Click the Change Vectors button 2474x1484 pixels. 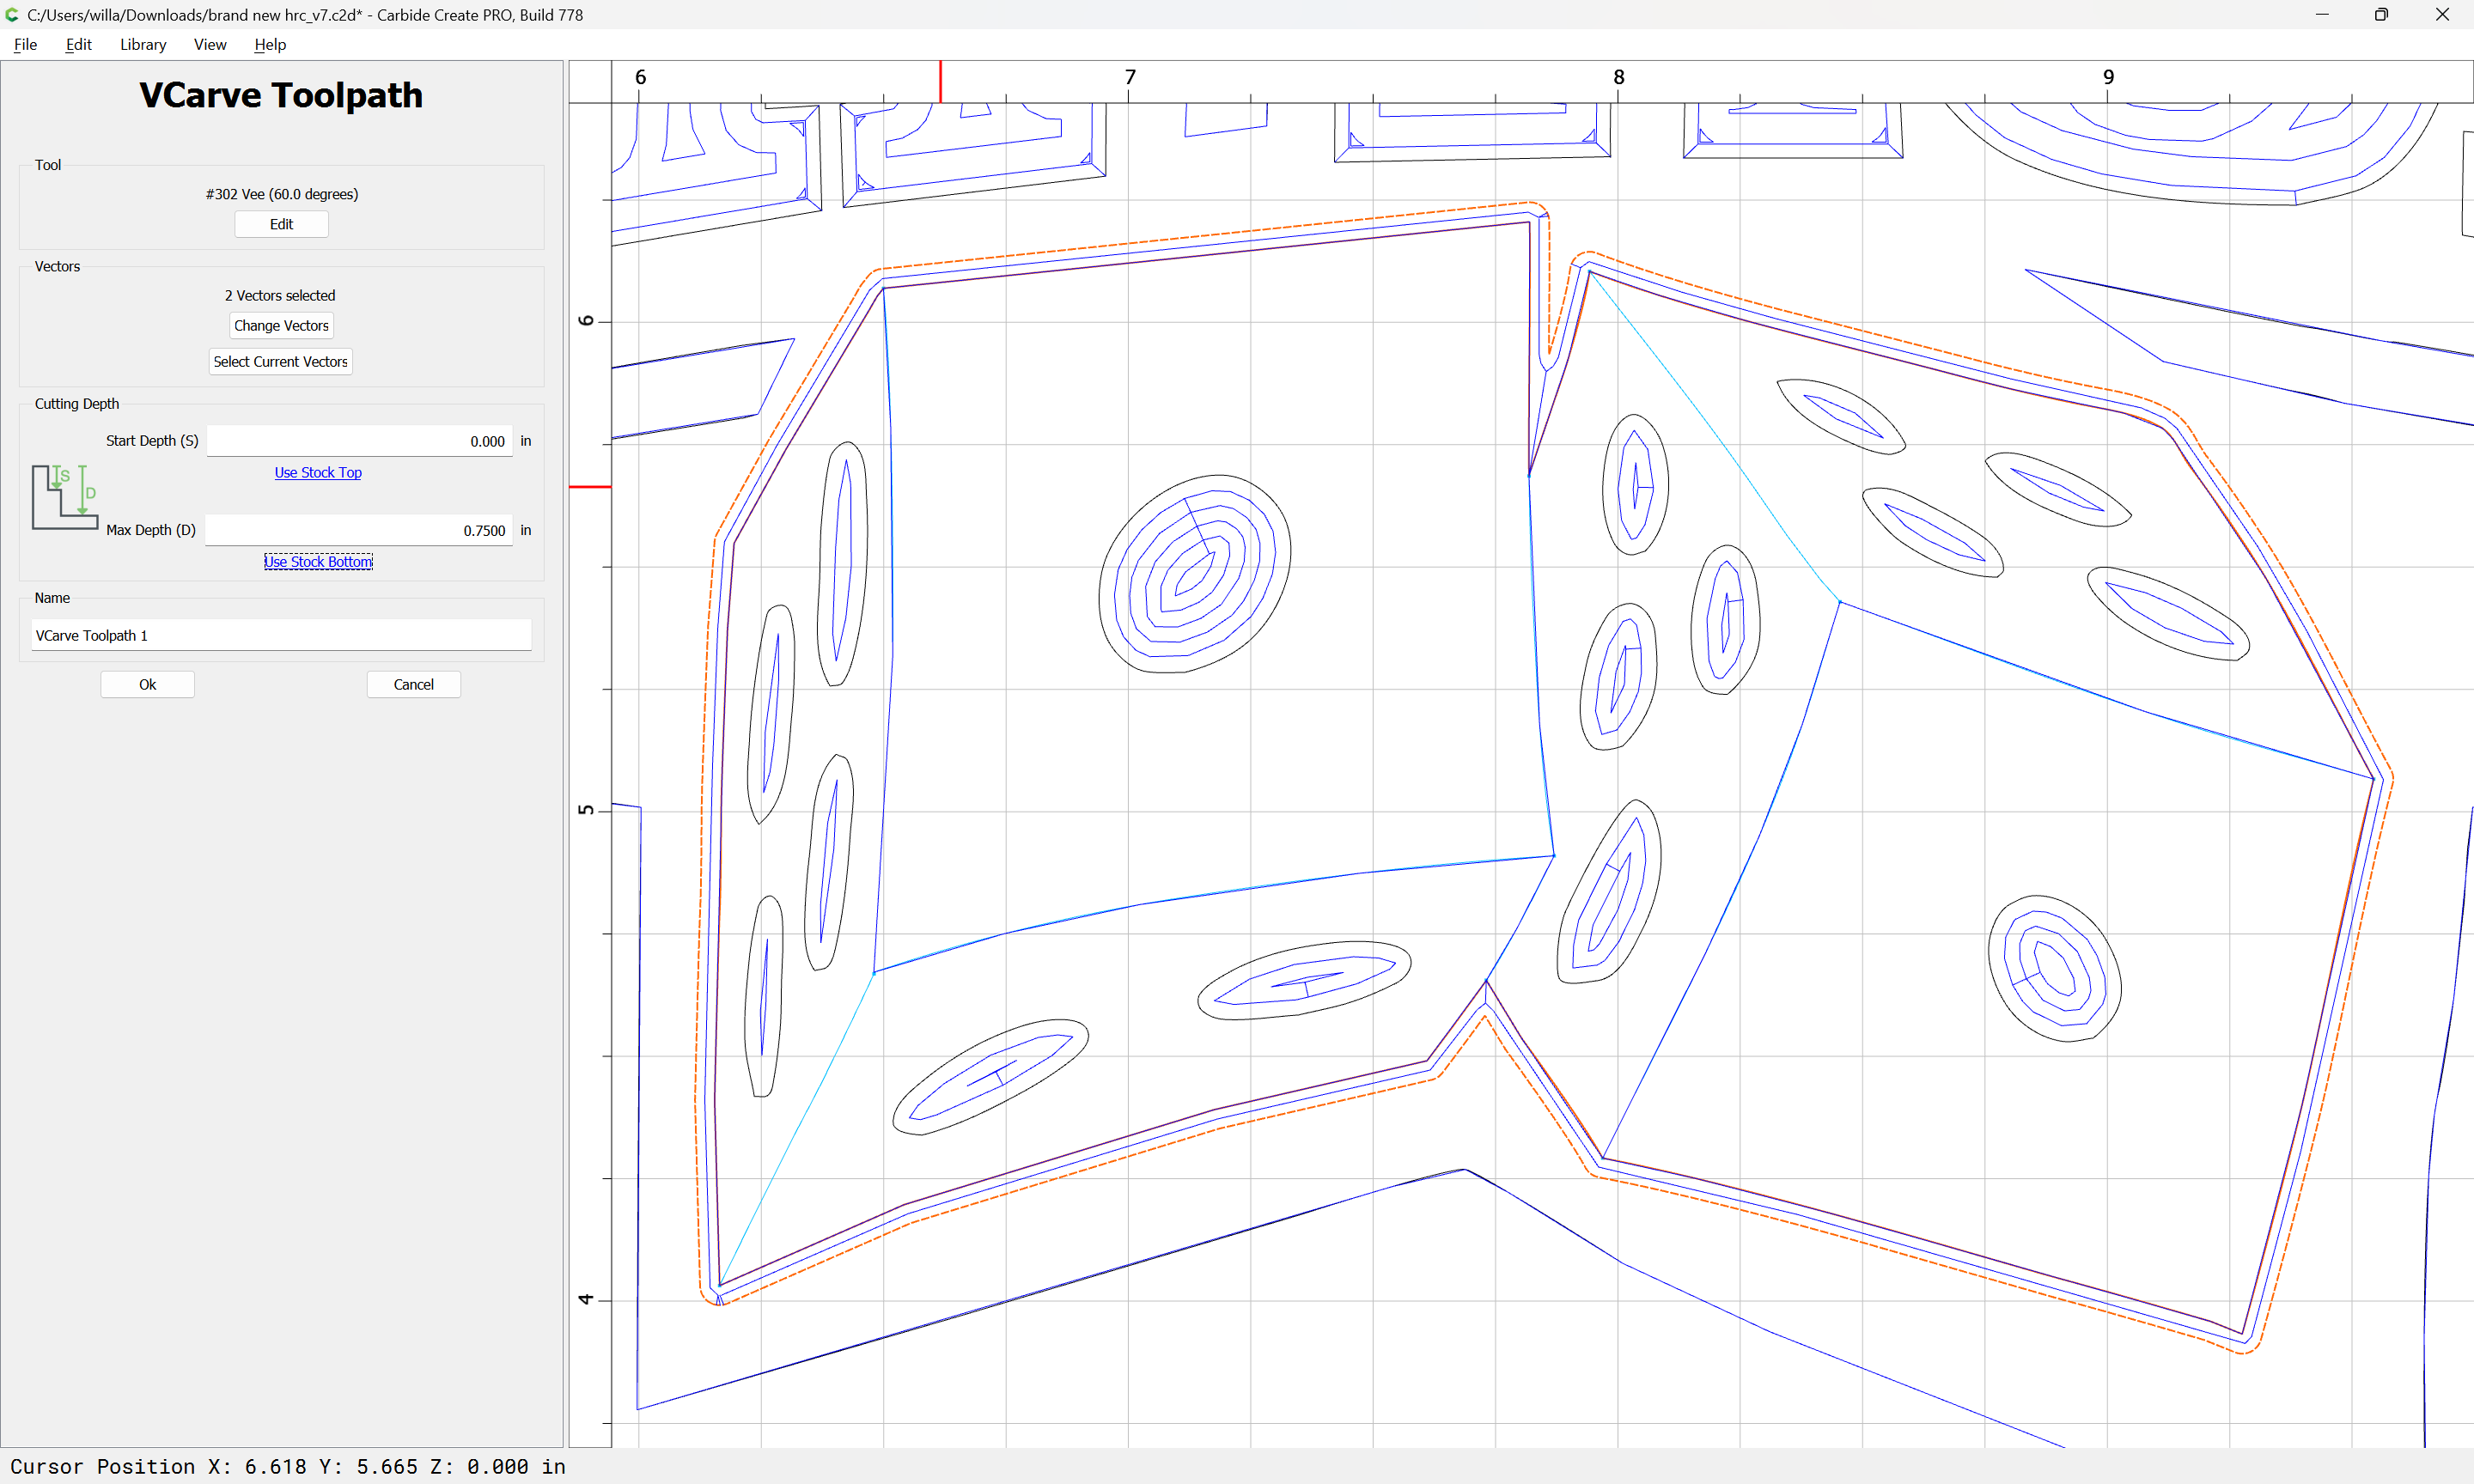(281, 326)
